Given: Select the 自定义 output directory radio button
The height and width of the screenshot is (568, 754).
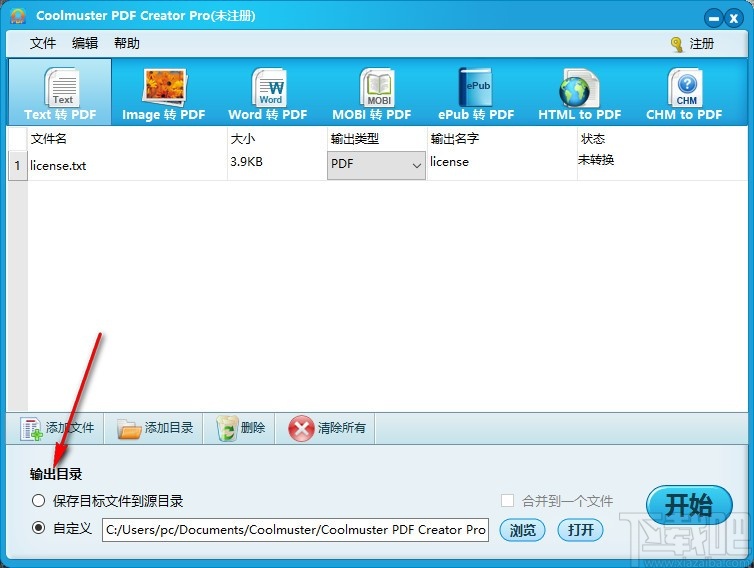Looking at the screenshot, I should pos(38,528).
